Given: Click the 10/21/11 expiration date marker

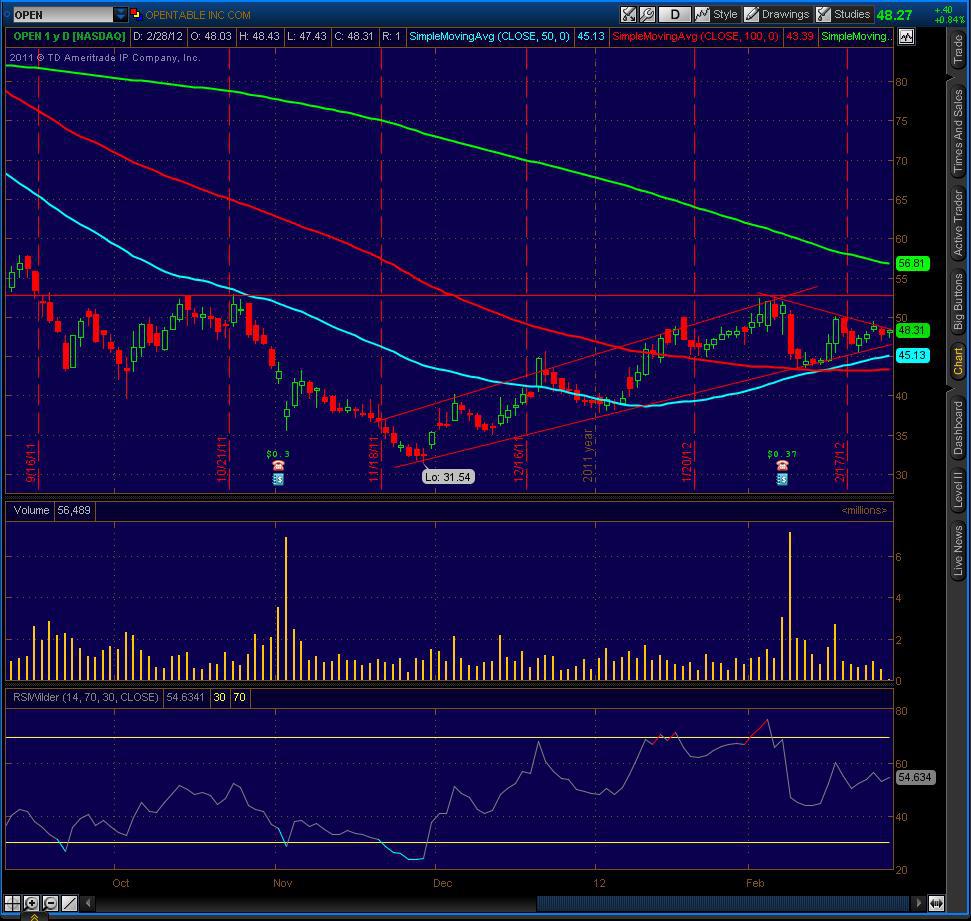Looking at the screenshot, I should click(221, 460).
